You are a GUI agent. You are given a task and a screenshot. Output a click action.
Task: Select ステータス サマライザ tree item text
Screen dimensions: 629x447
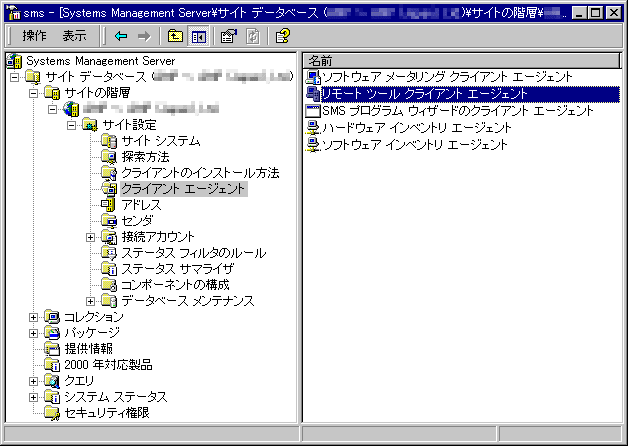tap(178, 269)
